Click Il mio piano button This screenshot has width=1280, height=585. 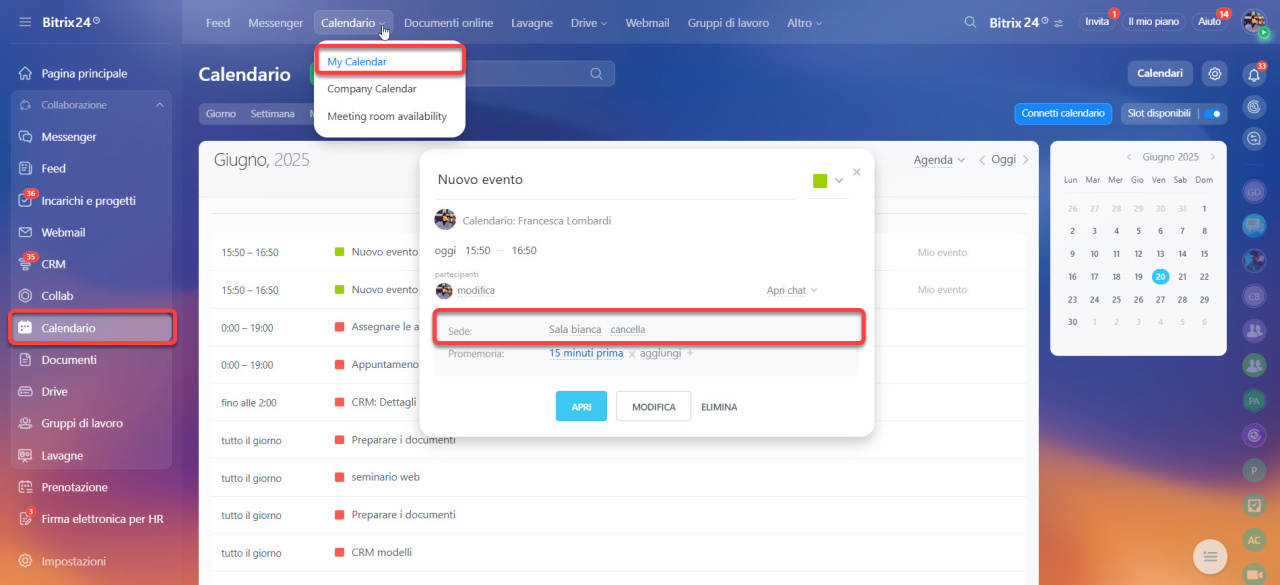(x=1153, y=21)
